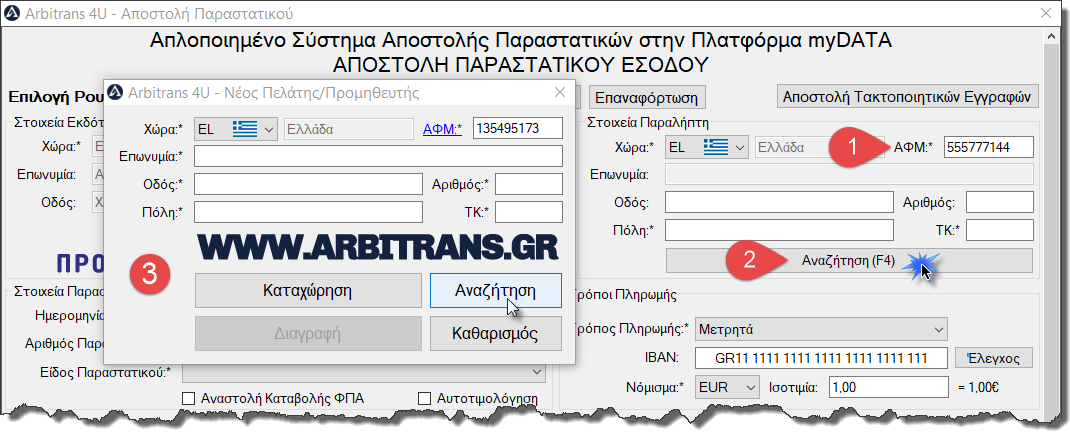Close the Νέος Πελάτης/Προμηθευτής dialog

pos(560,92)
